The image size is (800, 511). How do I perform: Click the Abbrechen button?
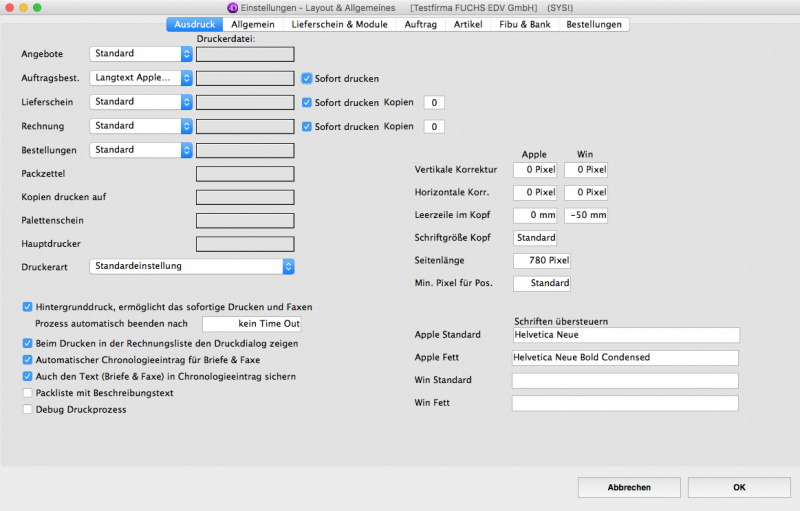pyautogui.click(x=629, y=487)
